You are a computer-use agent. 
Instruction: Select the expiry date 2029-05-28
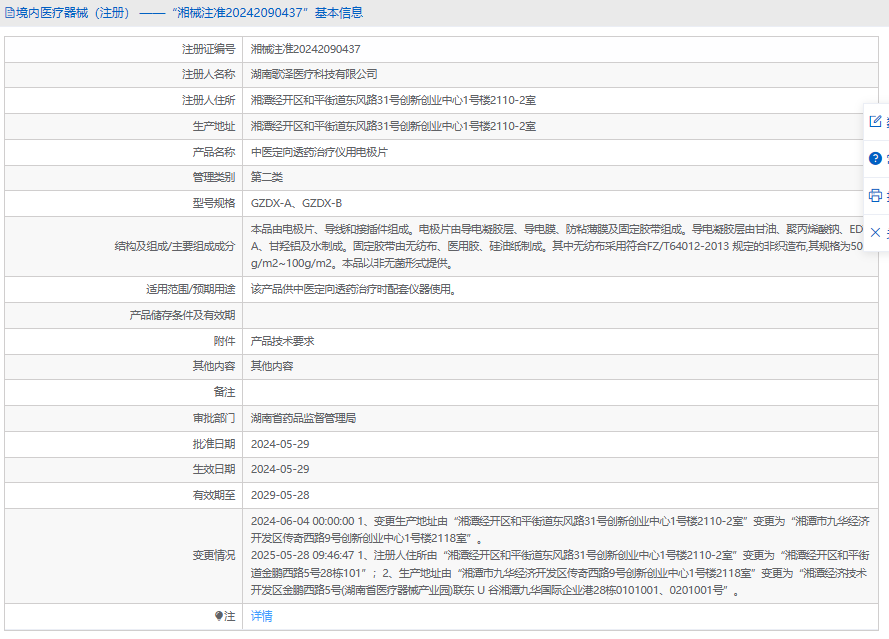tap(280, 496)
